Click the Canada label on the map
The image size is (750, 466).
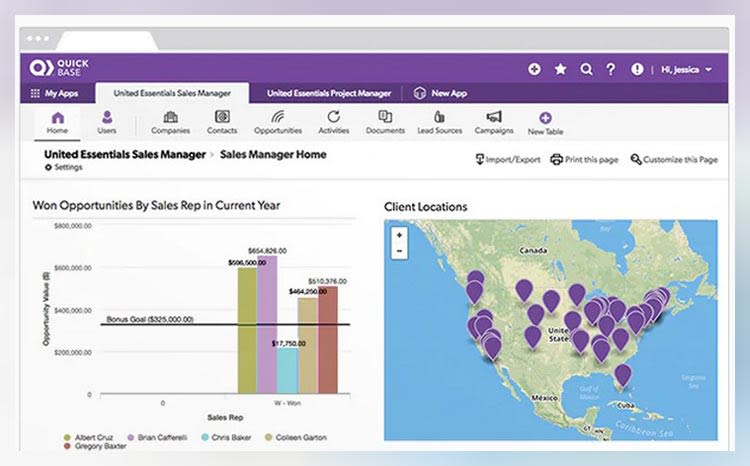tap(533, 251)
